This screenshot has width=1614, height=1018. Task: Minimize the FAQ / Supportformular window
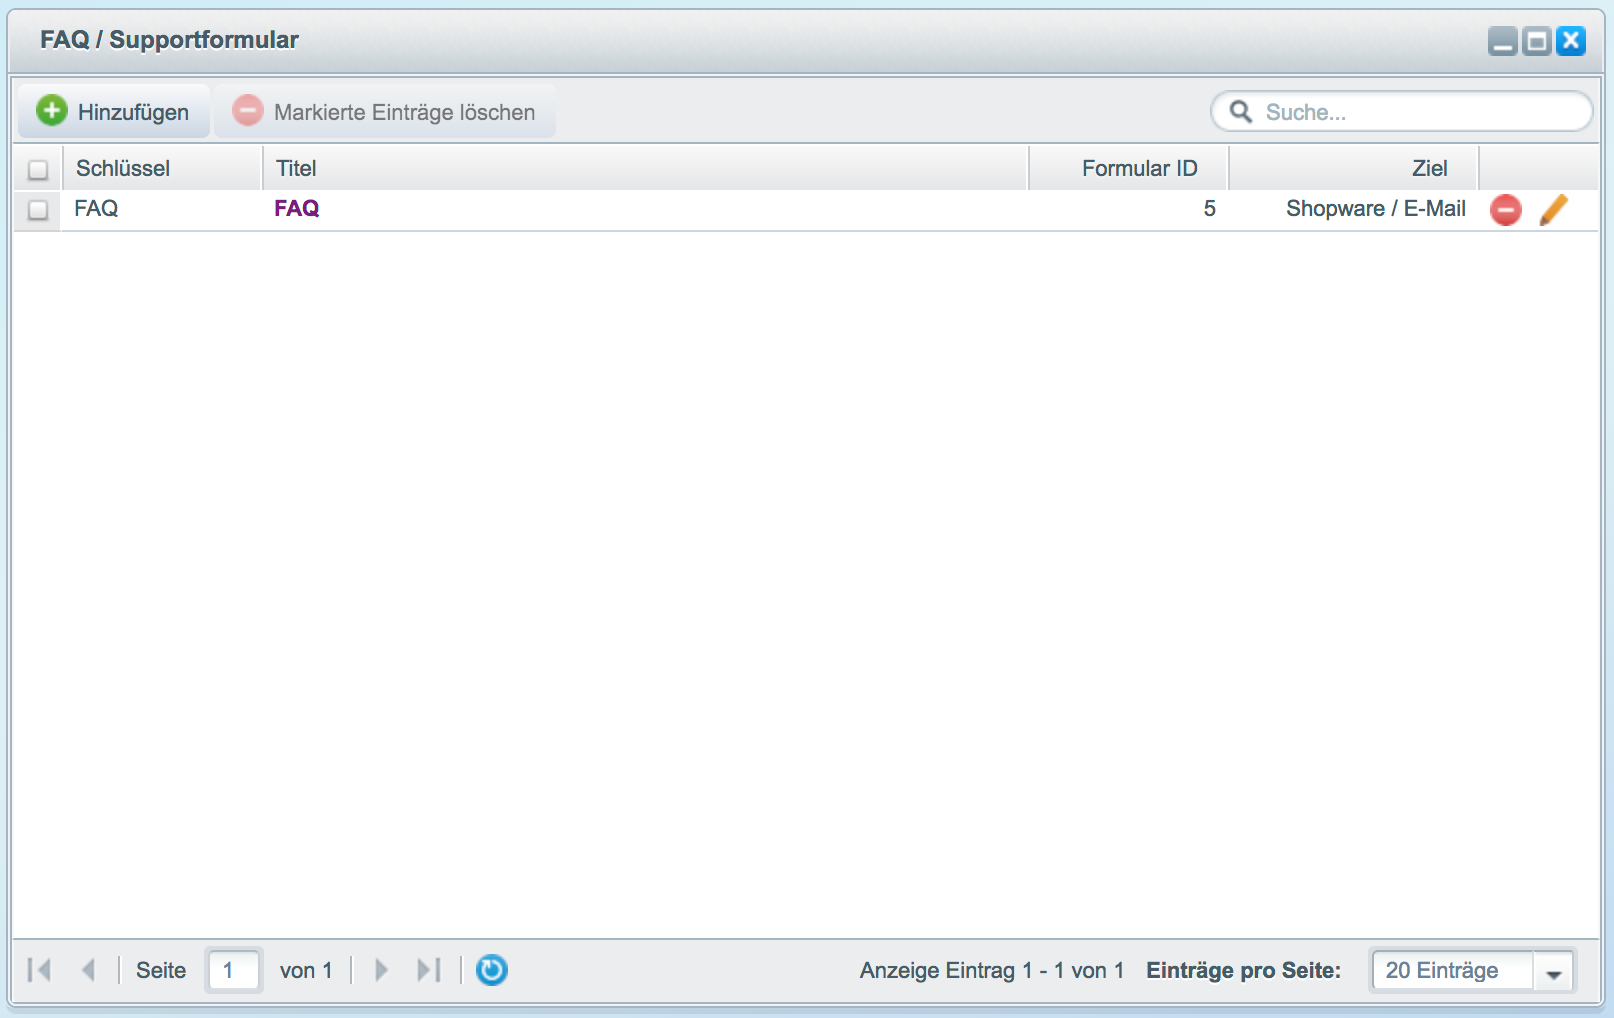click(1502, 41)
